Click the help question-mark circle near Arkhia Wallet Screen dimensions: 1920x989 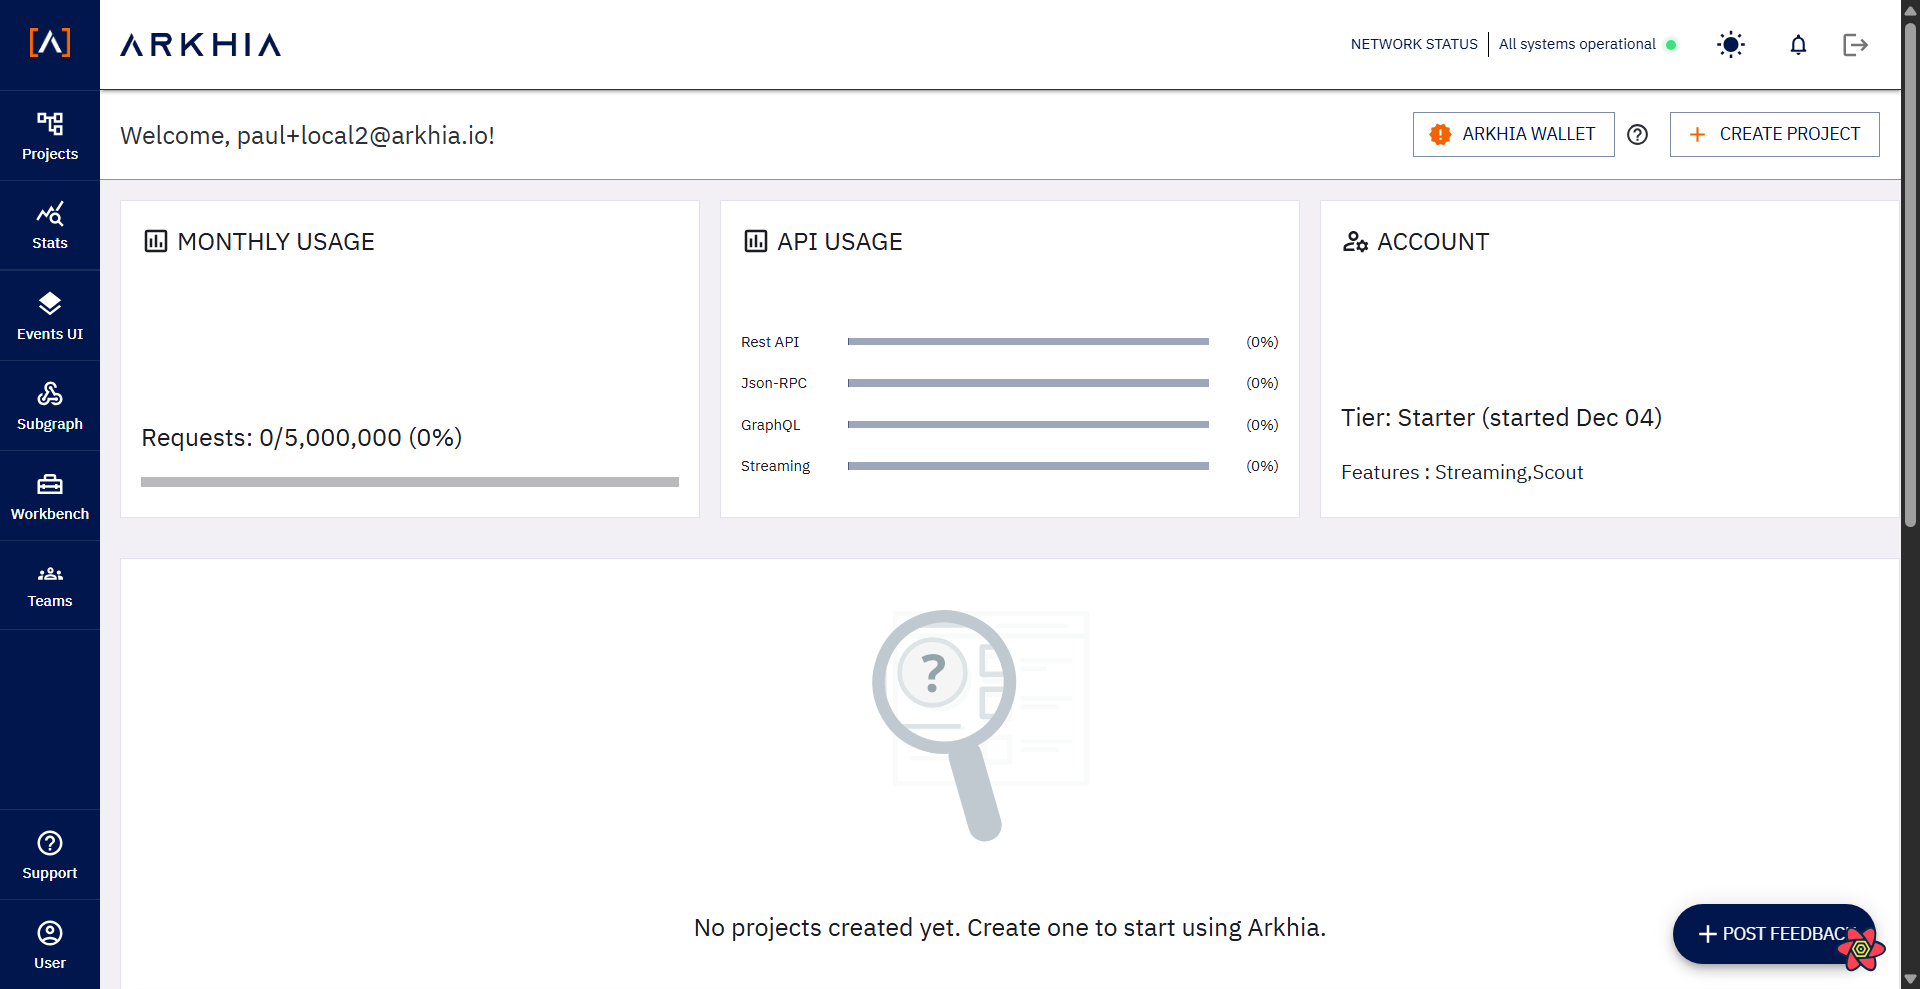click(x=1637, y=134)
